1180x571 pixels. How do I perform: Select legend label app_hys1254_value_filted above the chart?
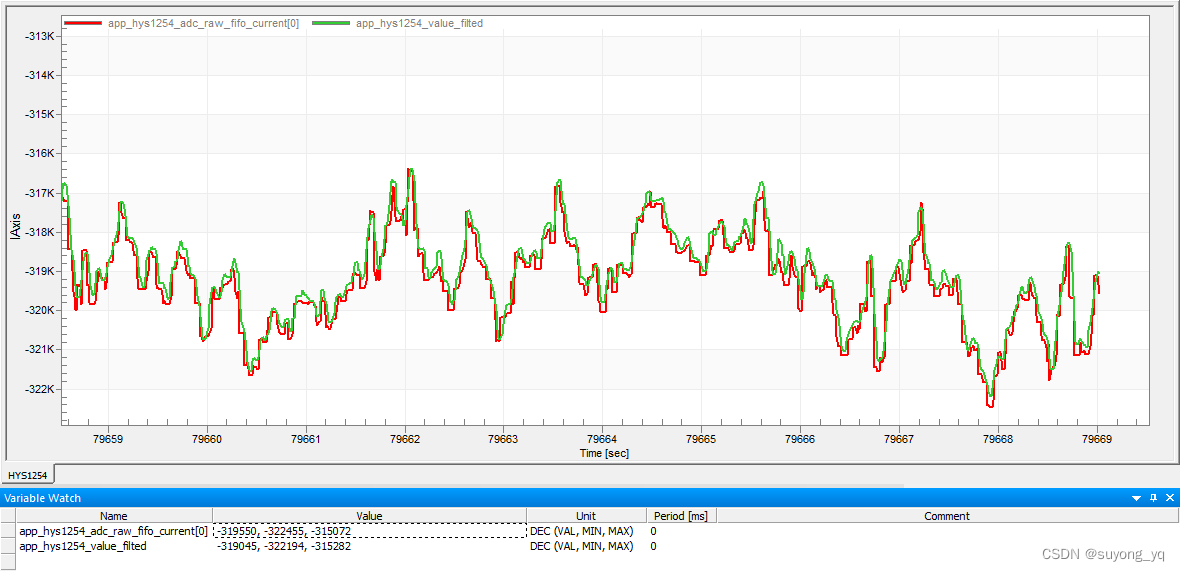click(419, 23)
